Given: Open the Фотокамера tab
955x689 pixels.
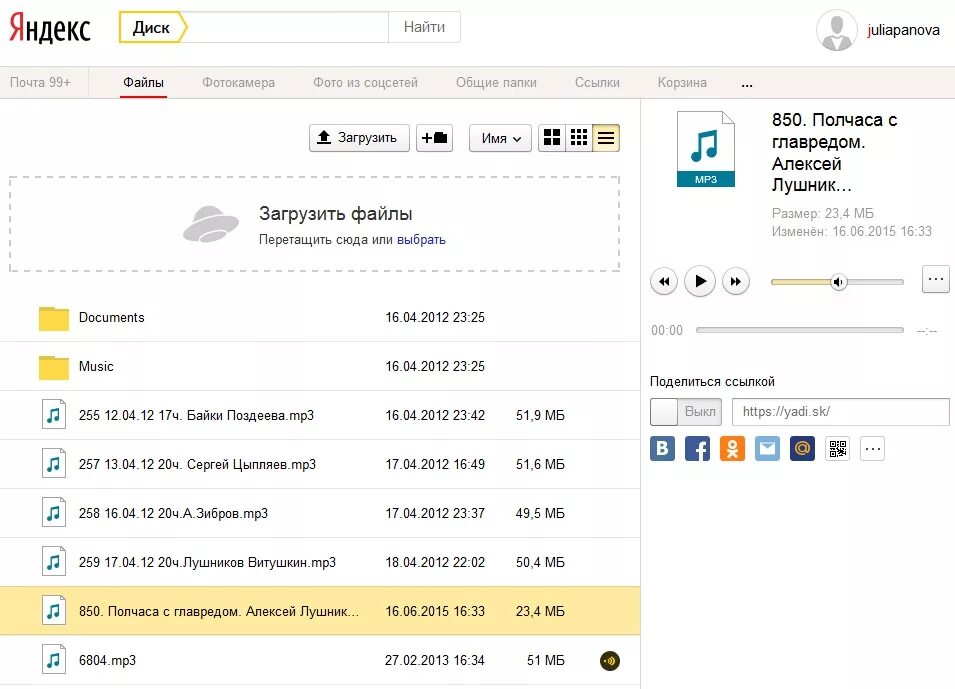Looking at the screenshot, I should [238, 82].
